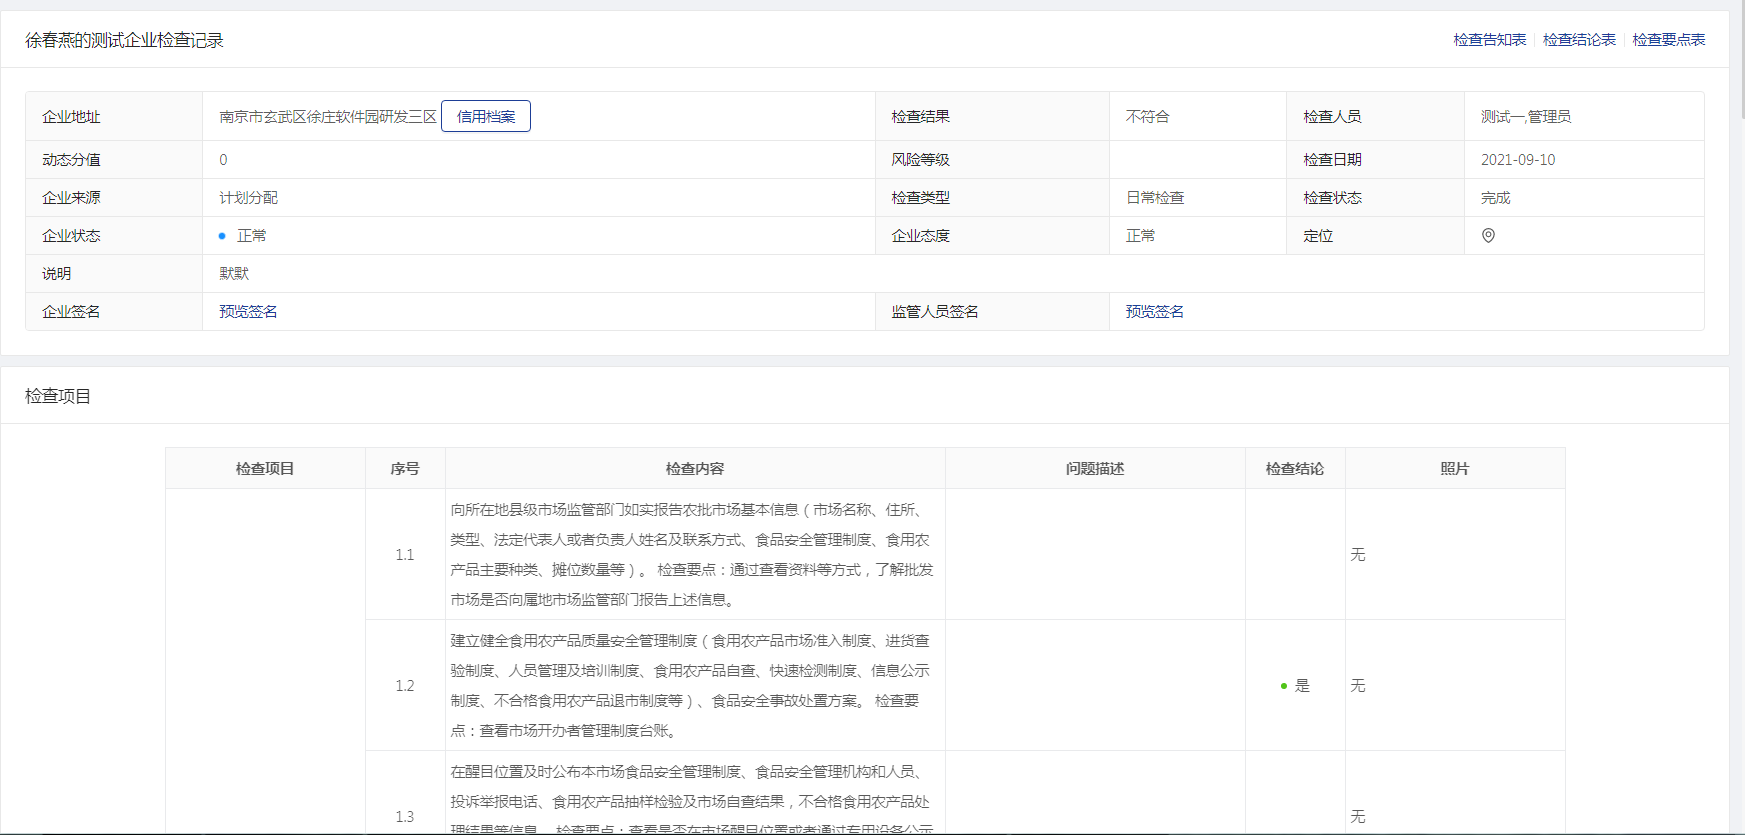Click the 检查项目 section heading
This screenshot has width=1745, height=835.
58,397
